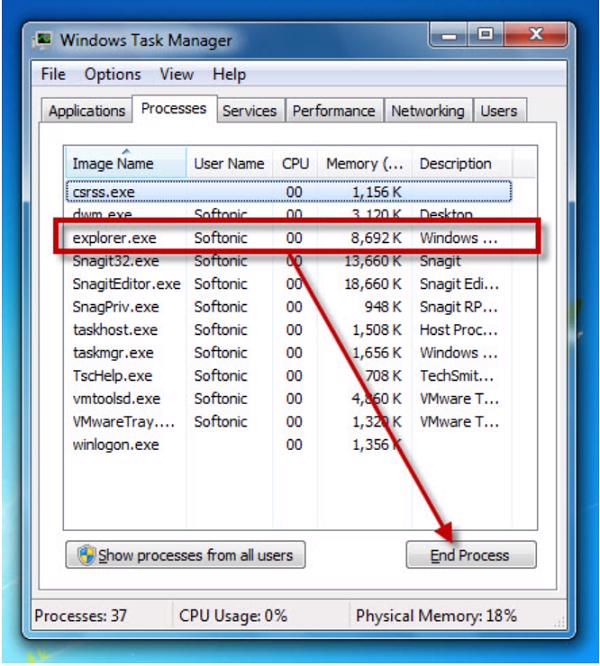Open the Options menu
Screen dimensions: 600x666
click(x=113, y=74)
